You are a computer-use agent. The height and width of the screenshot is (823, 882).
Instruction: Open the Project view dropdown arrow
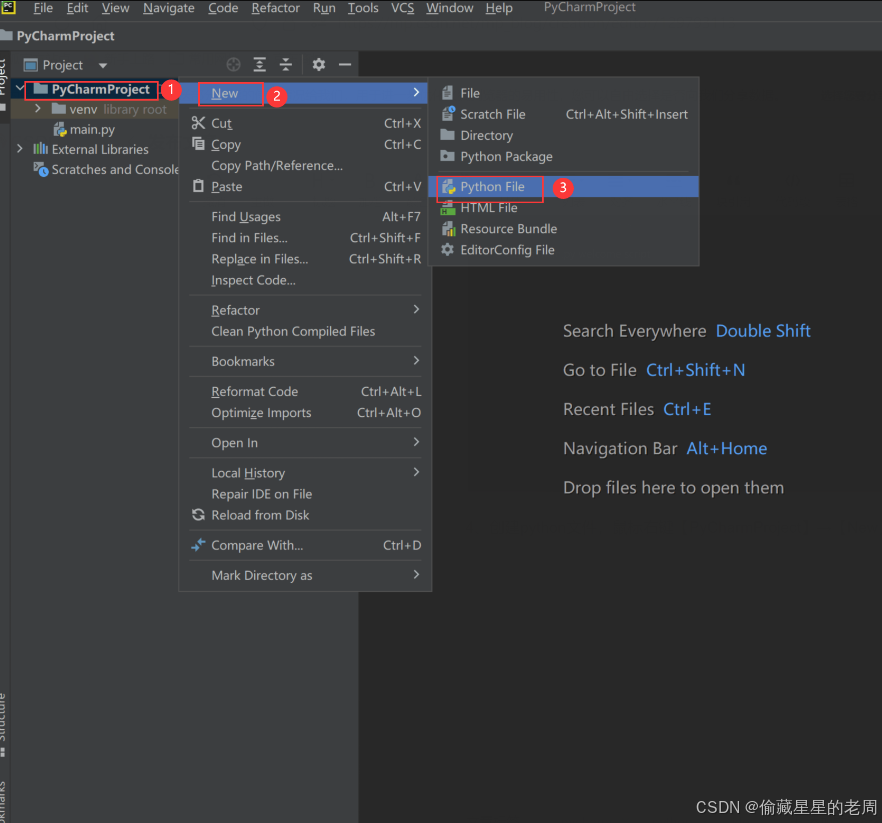coord(103,65)
